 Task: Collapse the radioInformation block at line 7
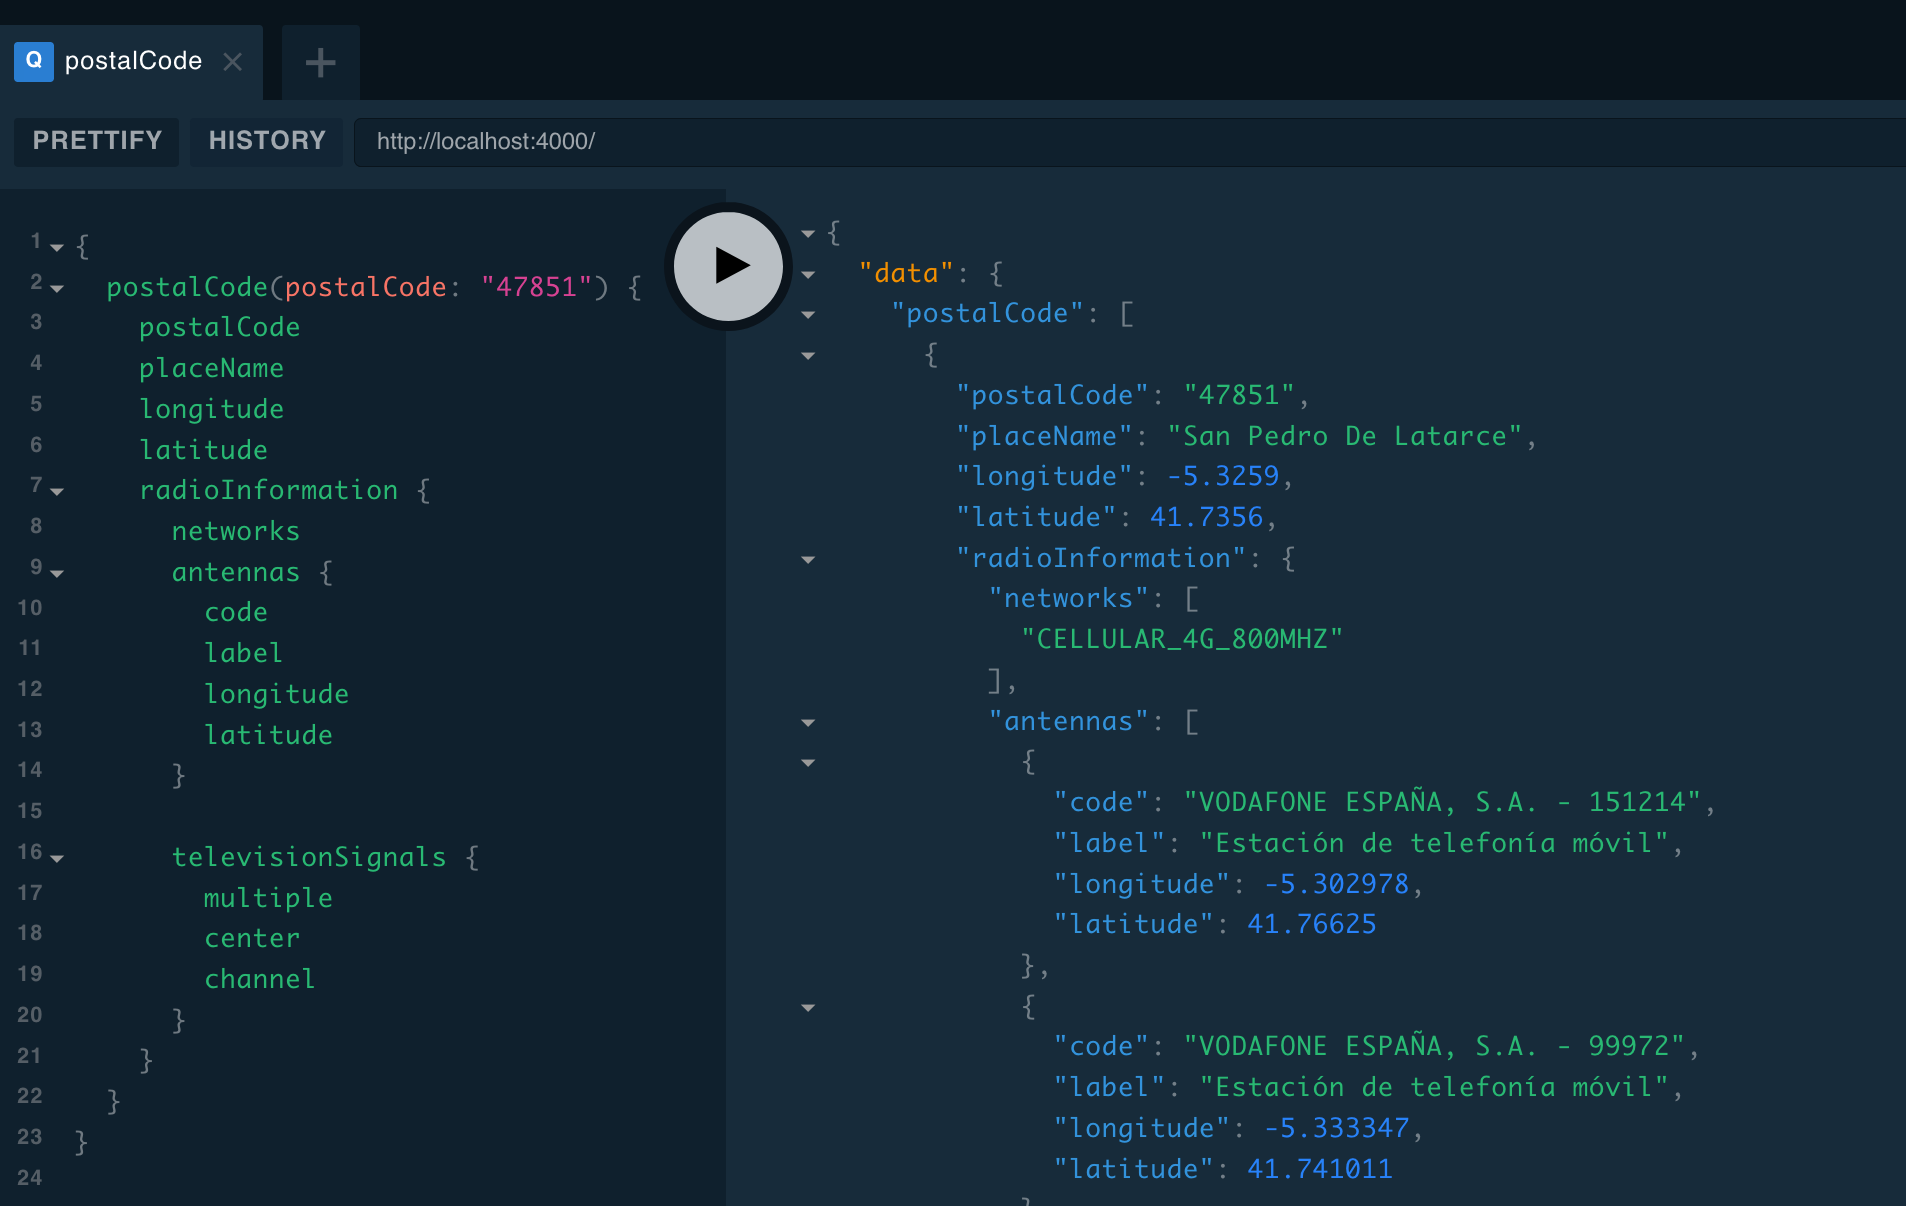[57, 491]
